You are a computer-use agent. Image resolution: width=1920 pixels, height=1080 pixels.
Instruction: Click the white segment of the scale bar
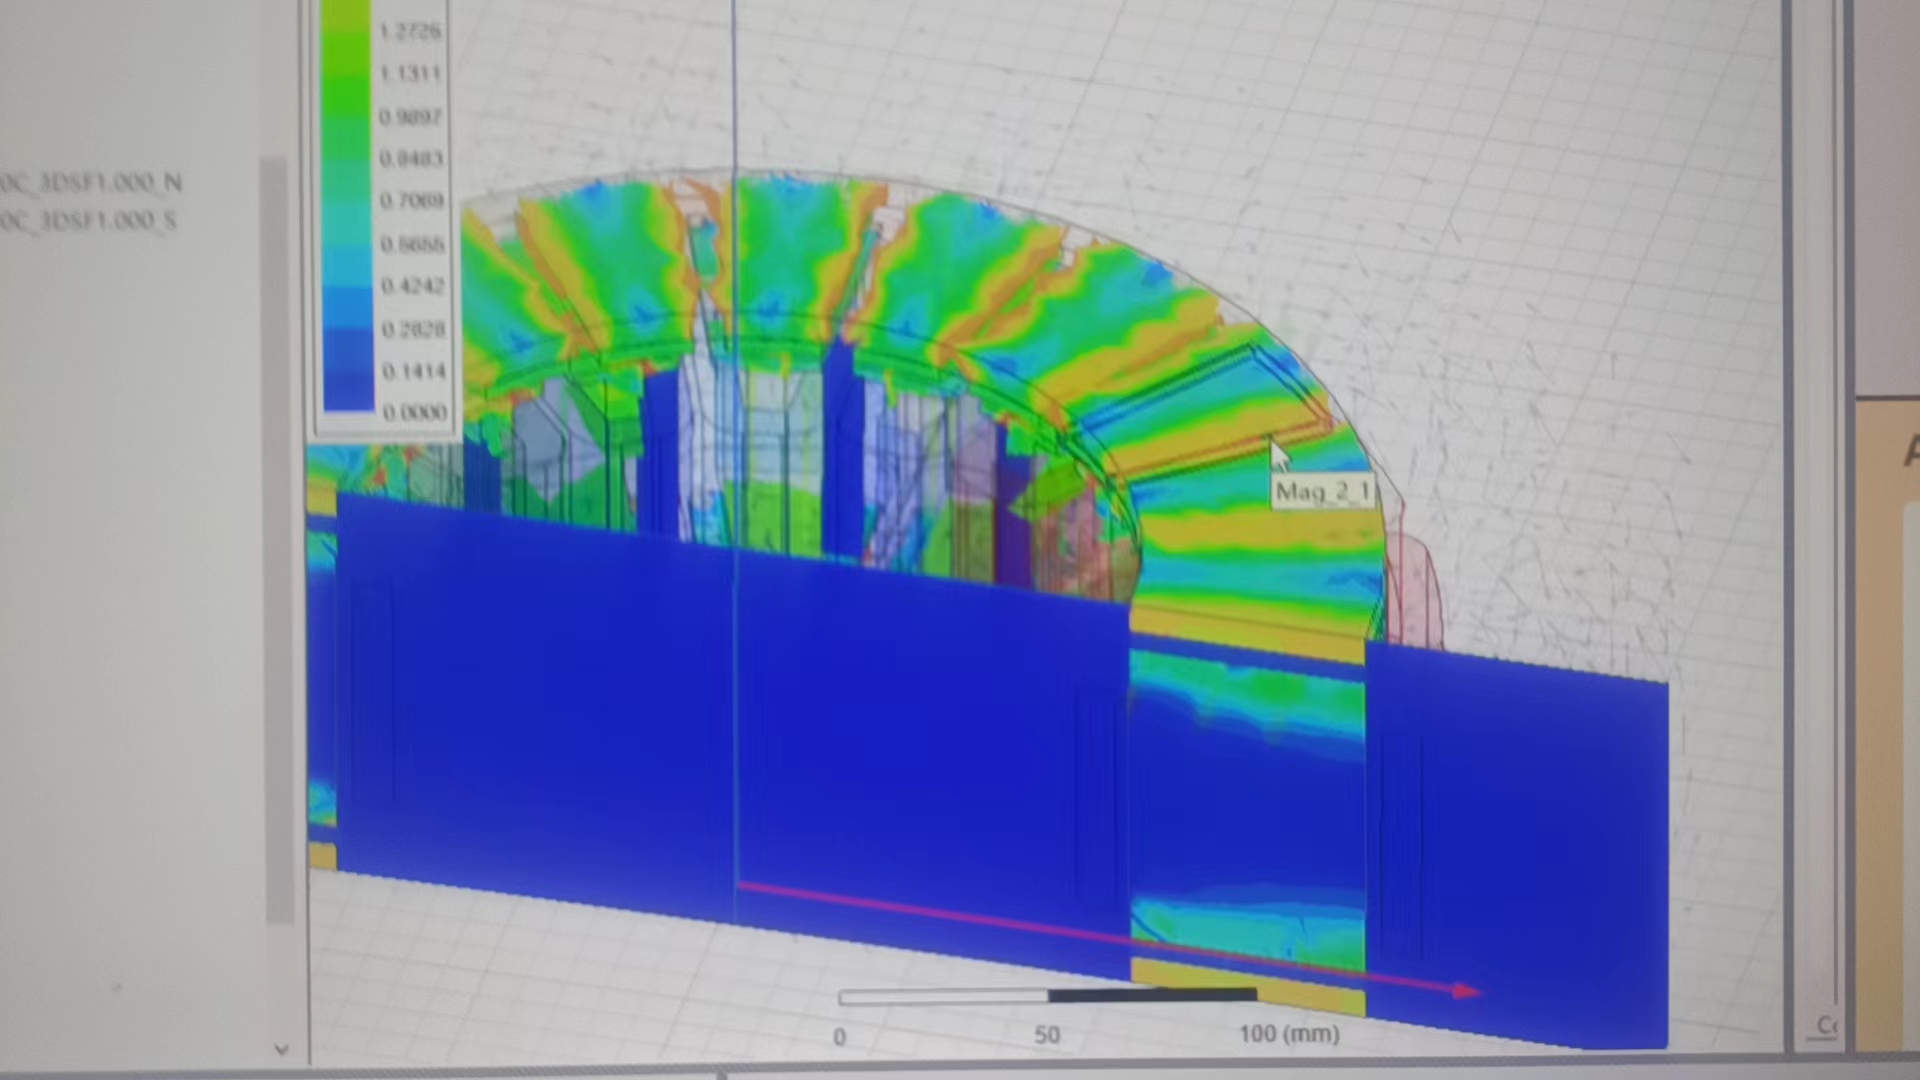pyautogui.click(x=943, y=997)
